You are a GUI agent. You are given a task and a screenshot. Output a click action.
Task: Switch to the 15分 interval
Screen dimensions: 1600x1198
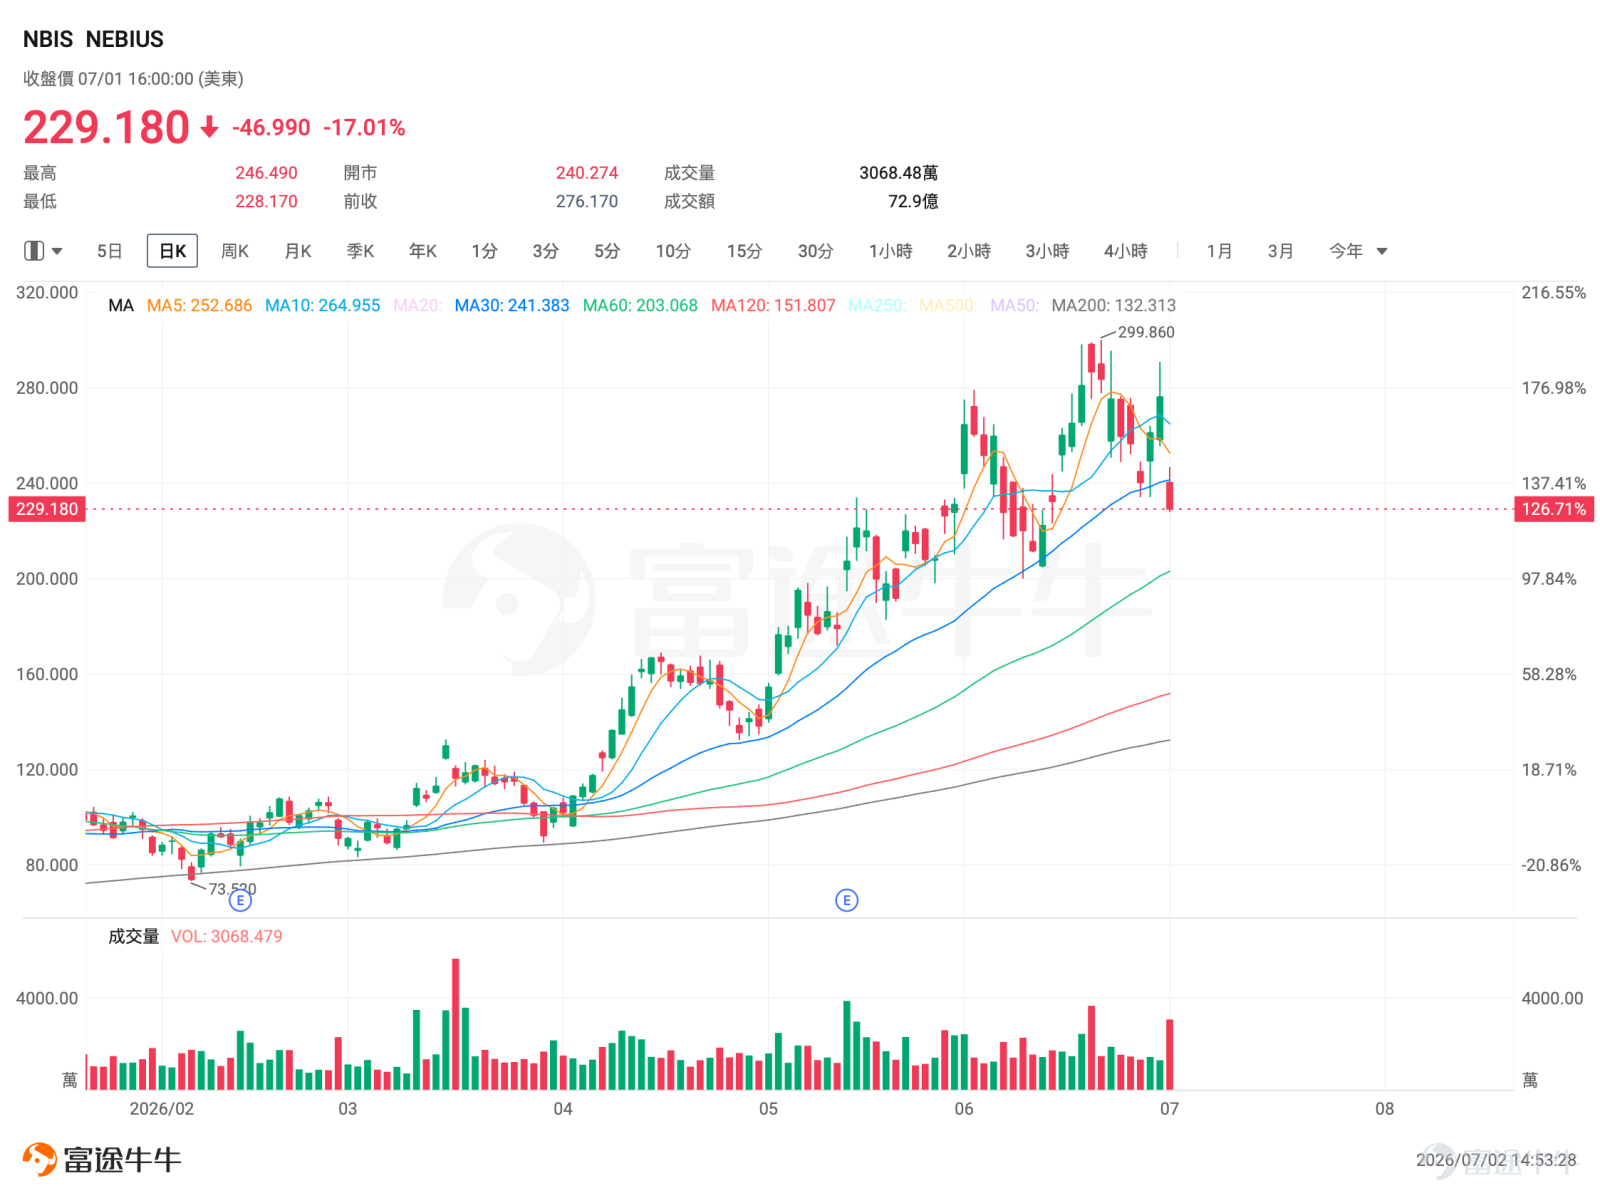pos(744,251)
